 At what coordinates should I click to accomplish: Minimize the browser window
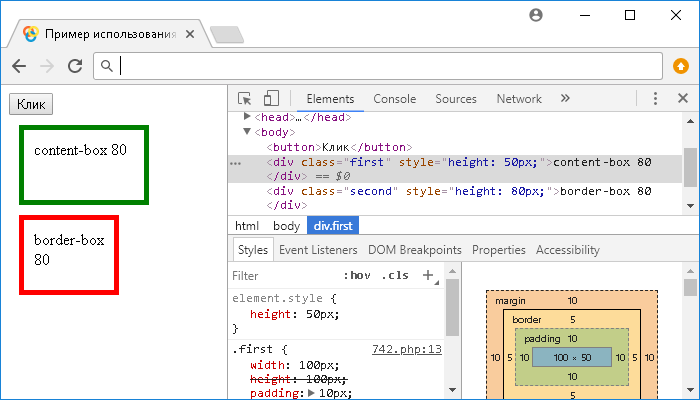[585, 15]
